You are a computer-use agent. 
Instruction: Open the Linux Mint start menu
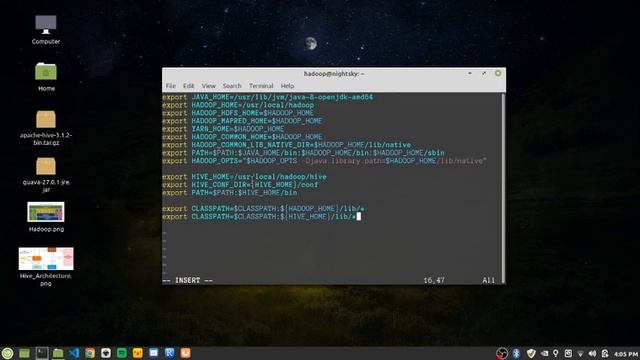pos(7,353)
